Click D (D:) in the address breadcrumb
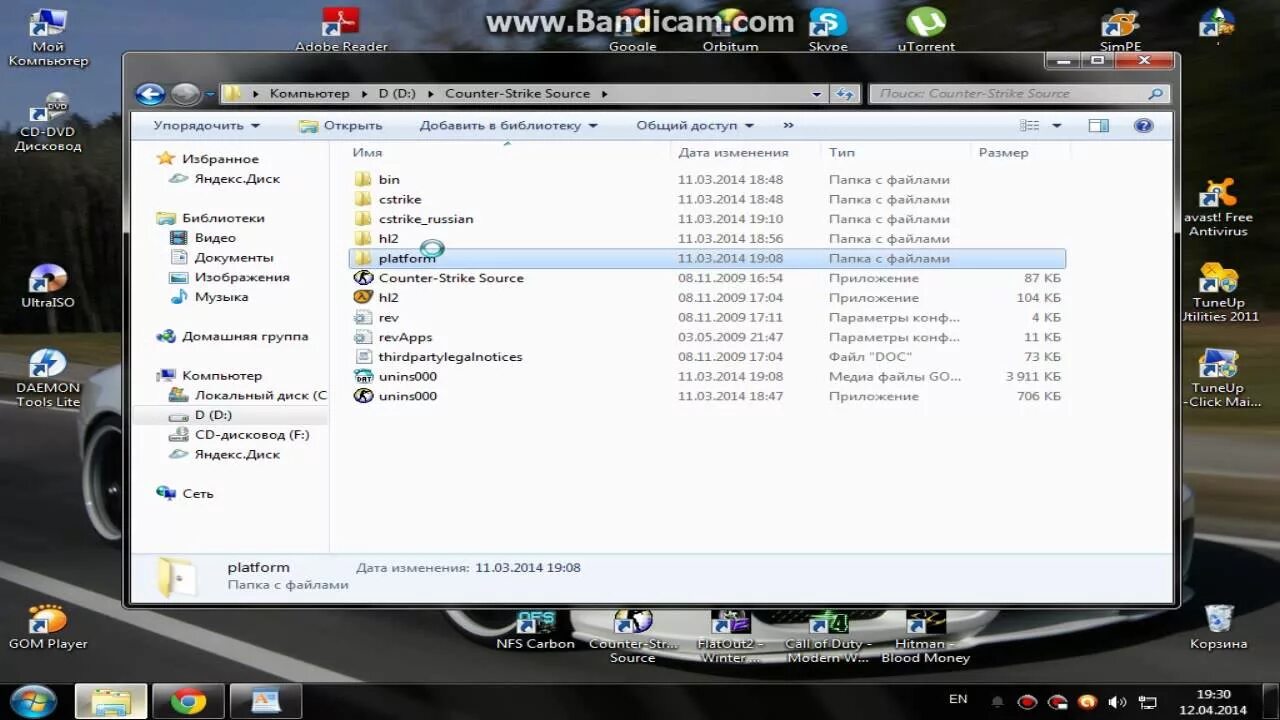1280x720 pixels. 397,93
